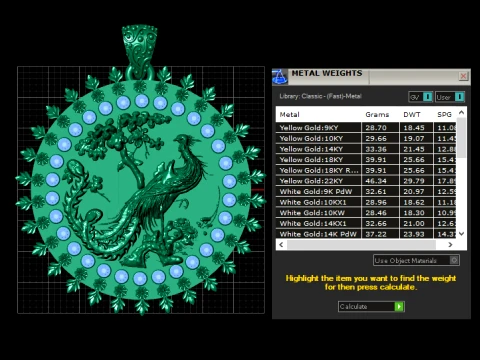Select the White Gold:10KX1 row
The width and height of the screenshot is (480, 360).
coord(366,202)
